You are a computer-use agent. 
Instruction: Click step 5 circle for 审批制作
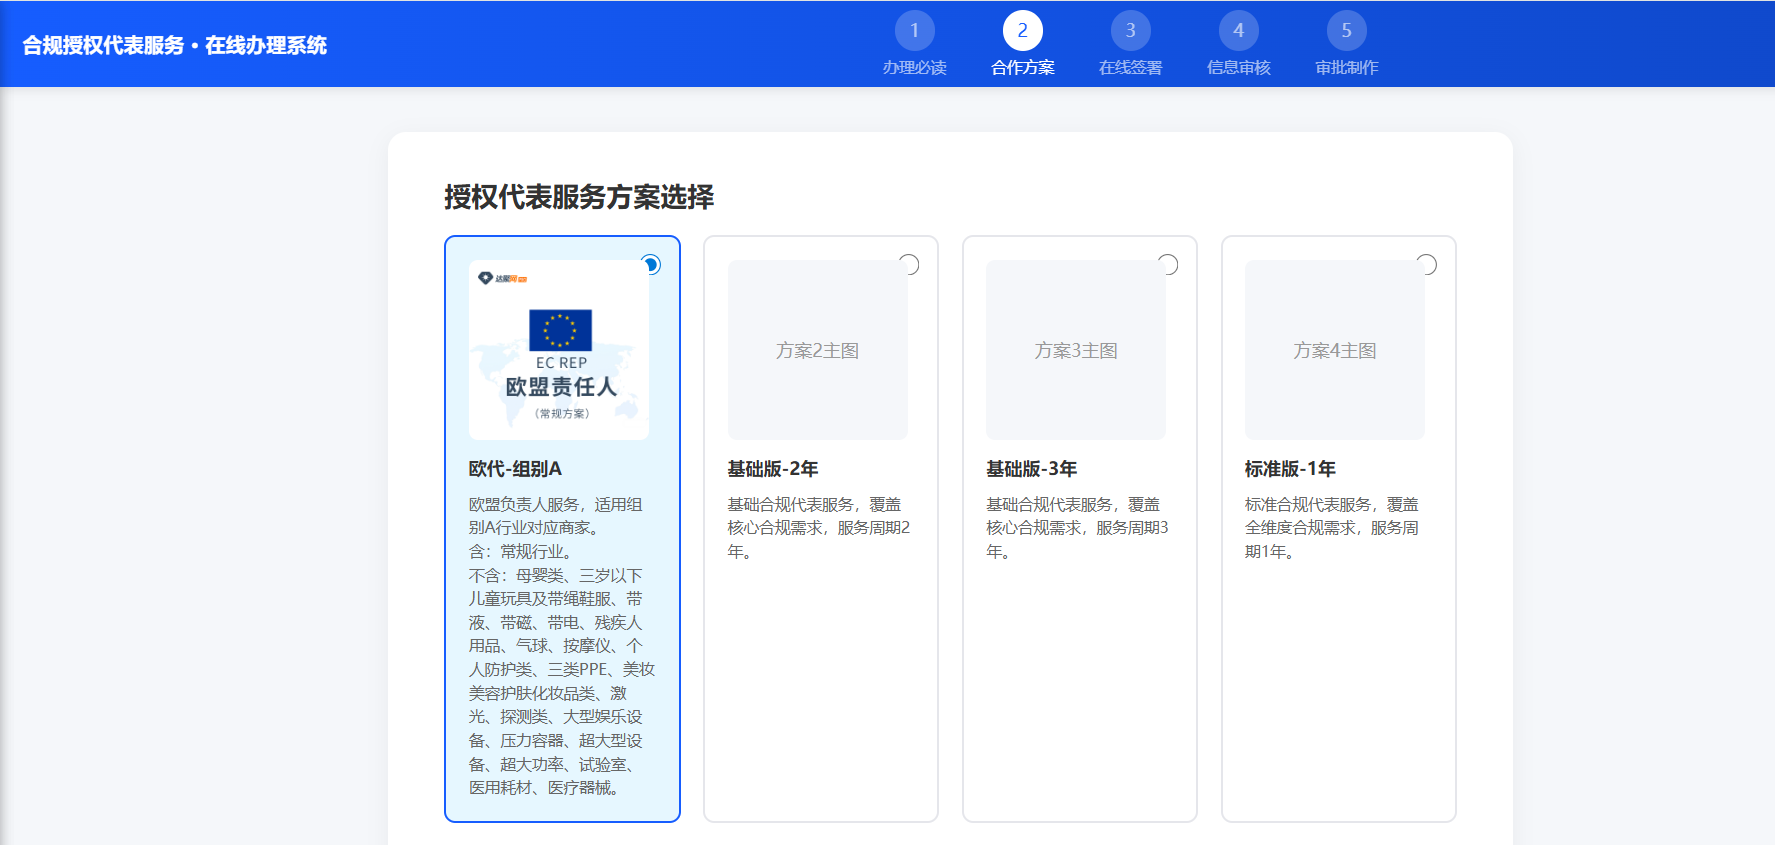1346,30
